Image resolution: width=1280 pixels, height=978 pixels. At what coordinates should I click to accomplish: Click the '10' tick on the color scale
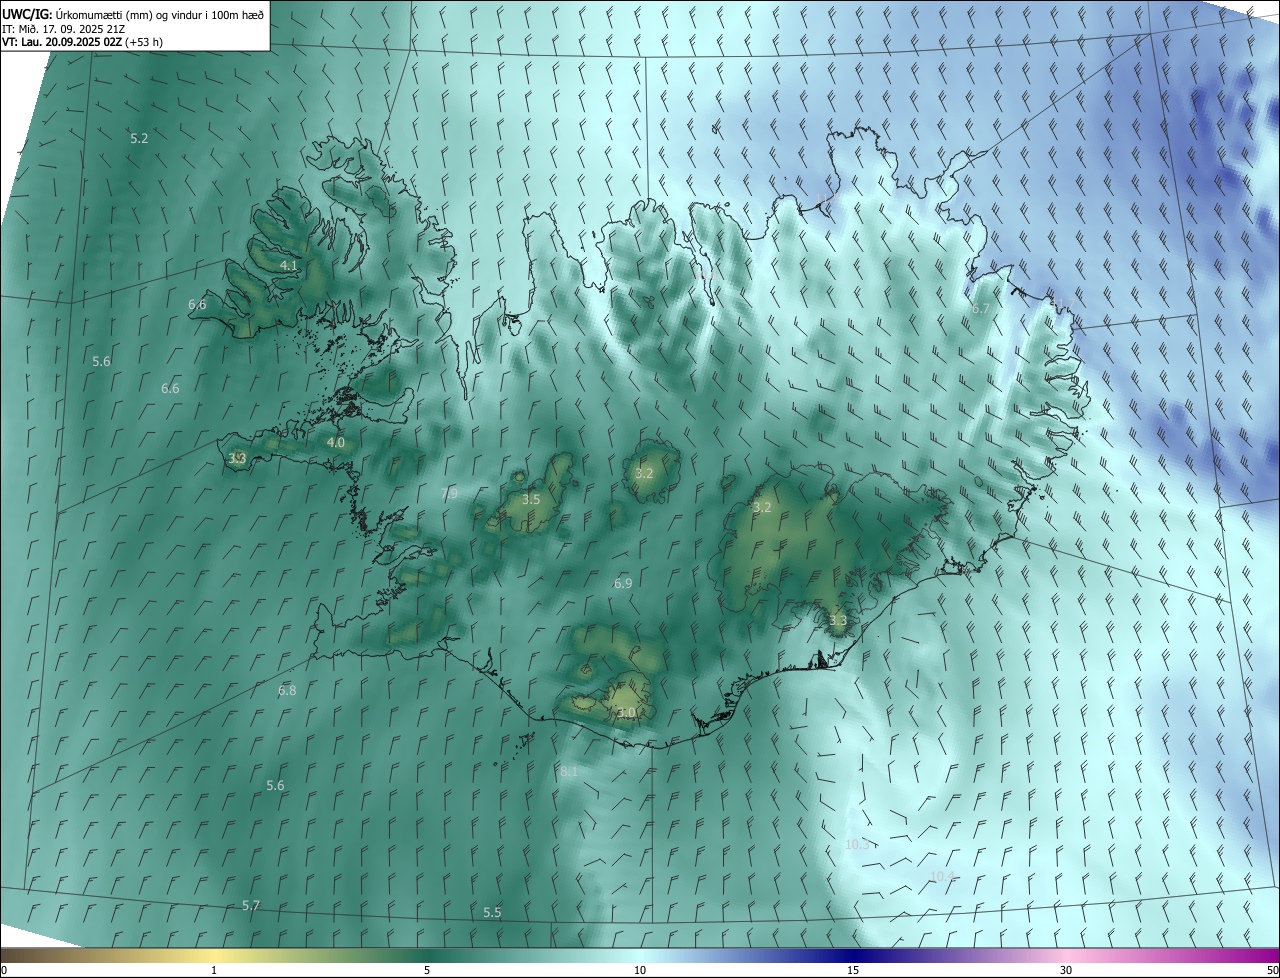640,970
